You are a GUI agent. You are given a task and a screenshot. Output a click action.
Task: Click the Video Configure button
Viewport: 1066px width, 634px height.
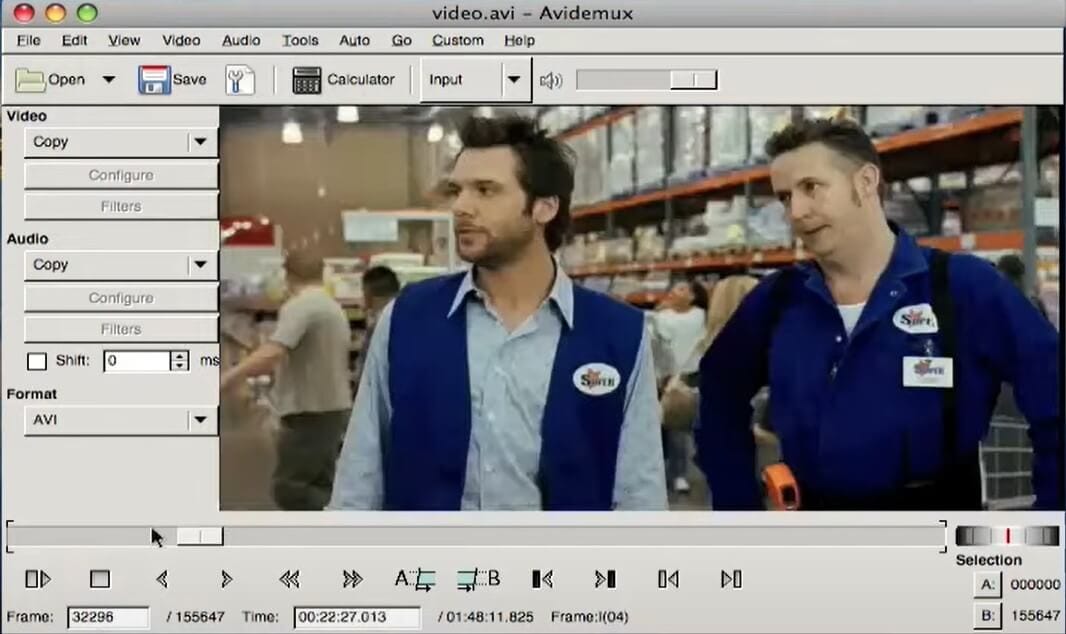[x=121, y=175]
